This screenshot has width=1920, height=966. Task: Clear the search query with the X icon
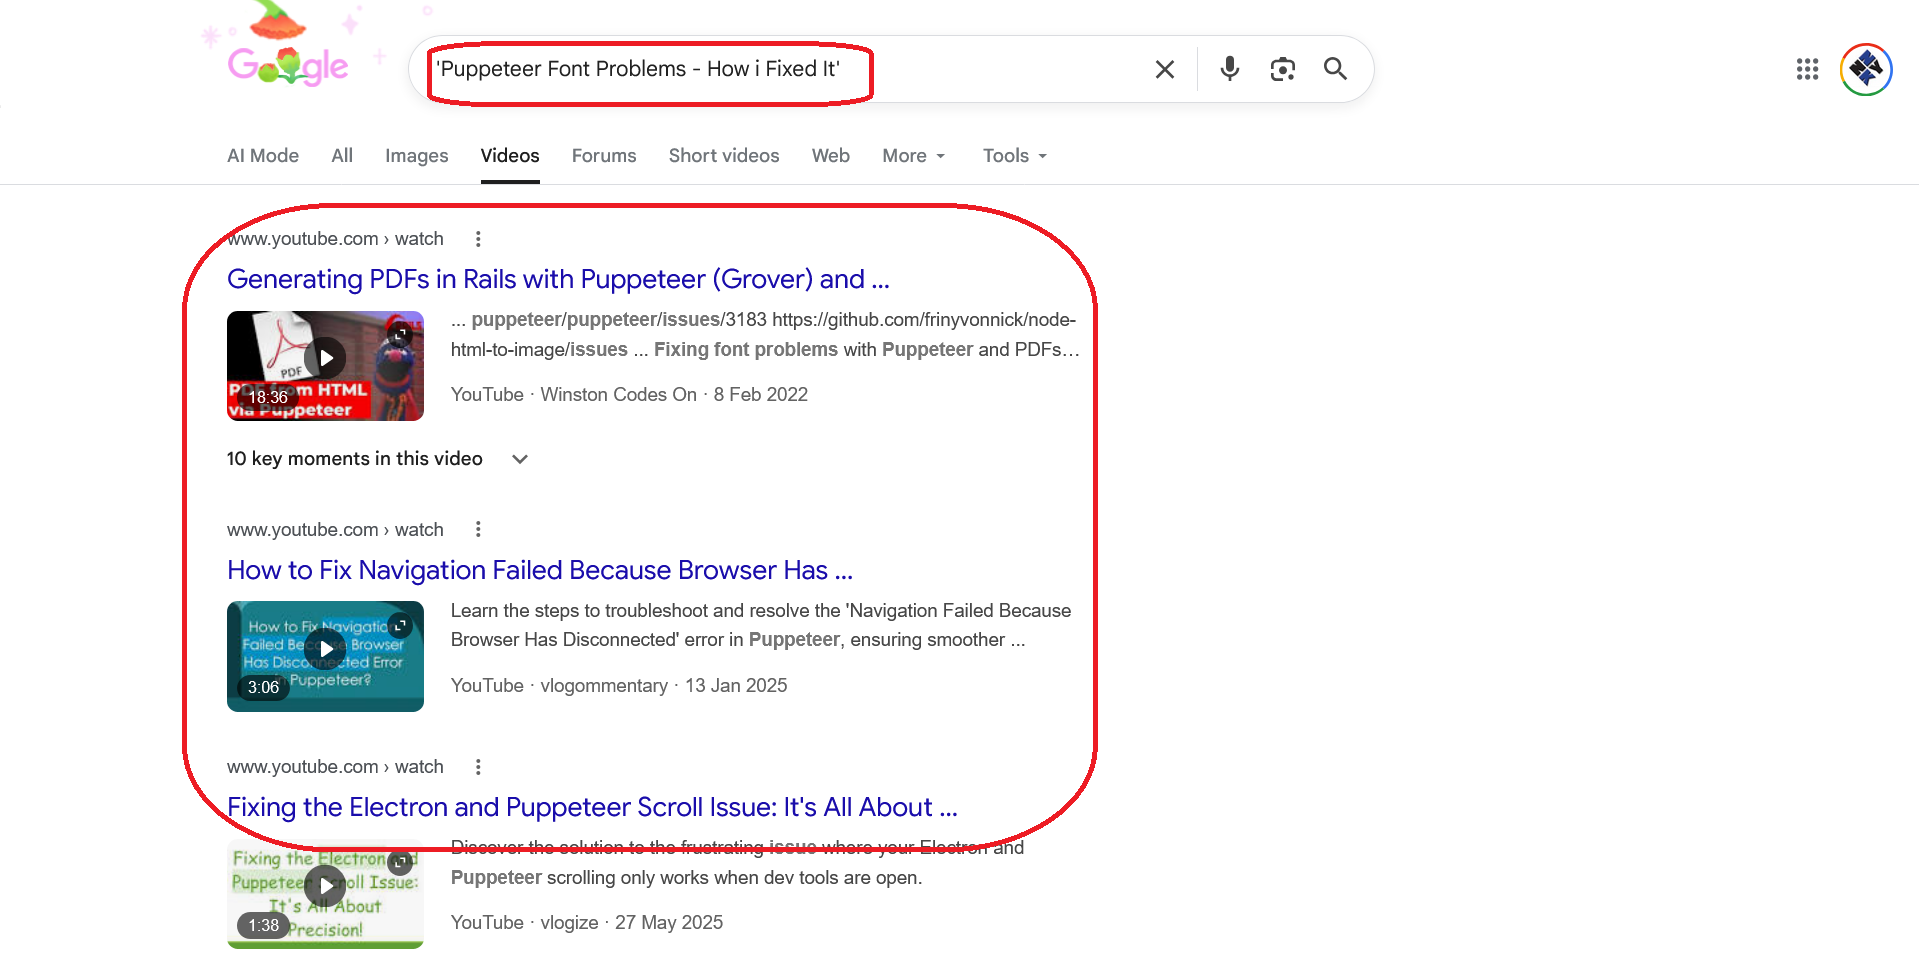coord(1164,69)
